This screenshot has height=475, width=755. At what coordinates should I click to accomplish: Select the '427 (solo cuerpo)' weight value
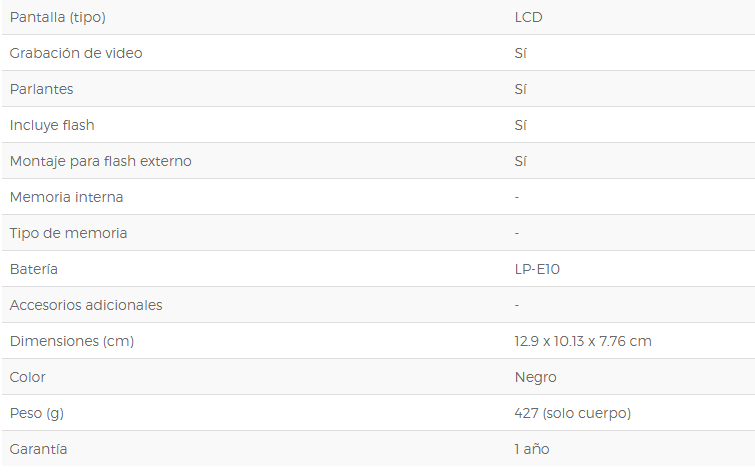(573, 413)
